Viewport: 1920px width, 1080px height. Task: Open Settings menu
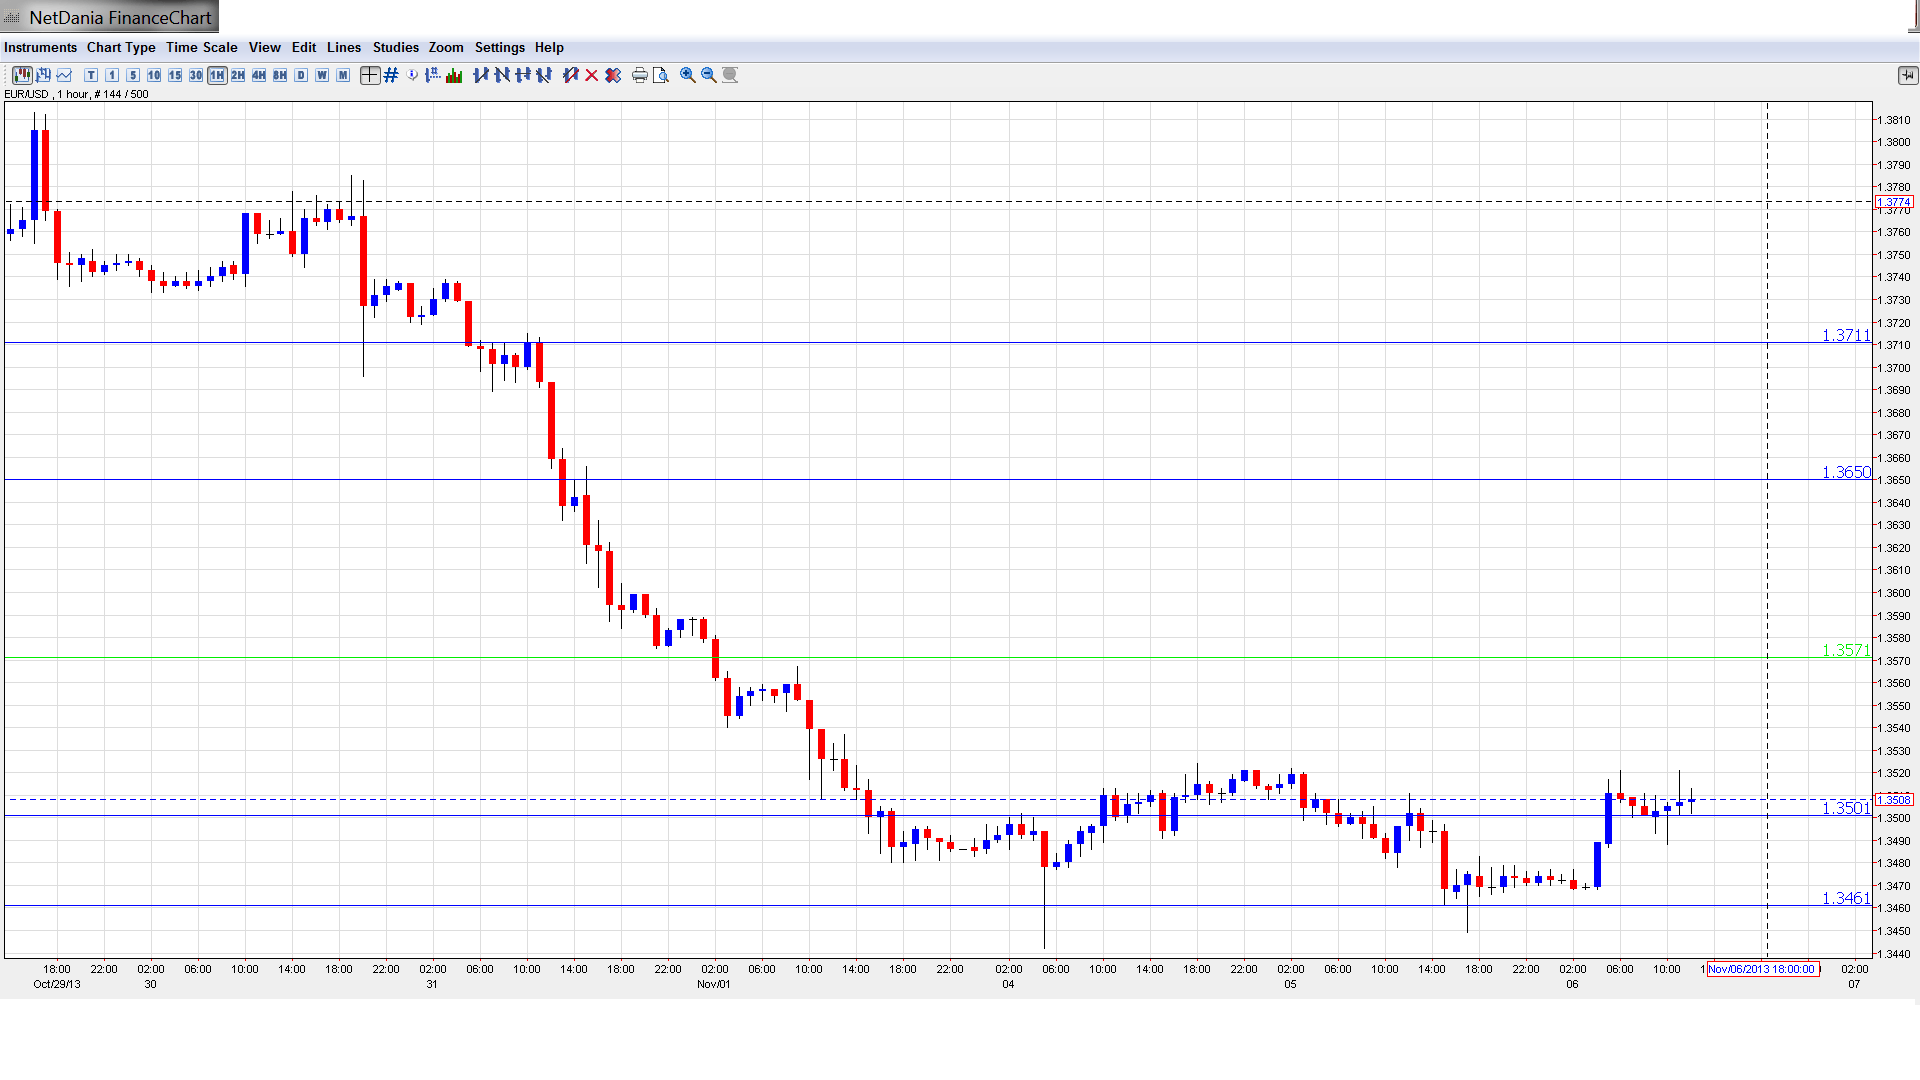pyautogui.click(x=499, y=47)
